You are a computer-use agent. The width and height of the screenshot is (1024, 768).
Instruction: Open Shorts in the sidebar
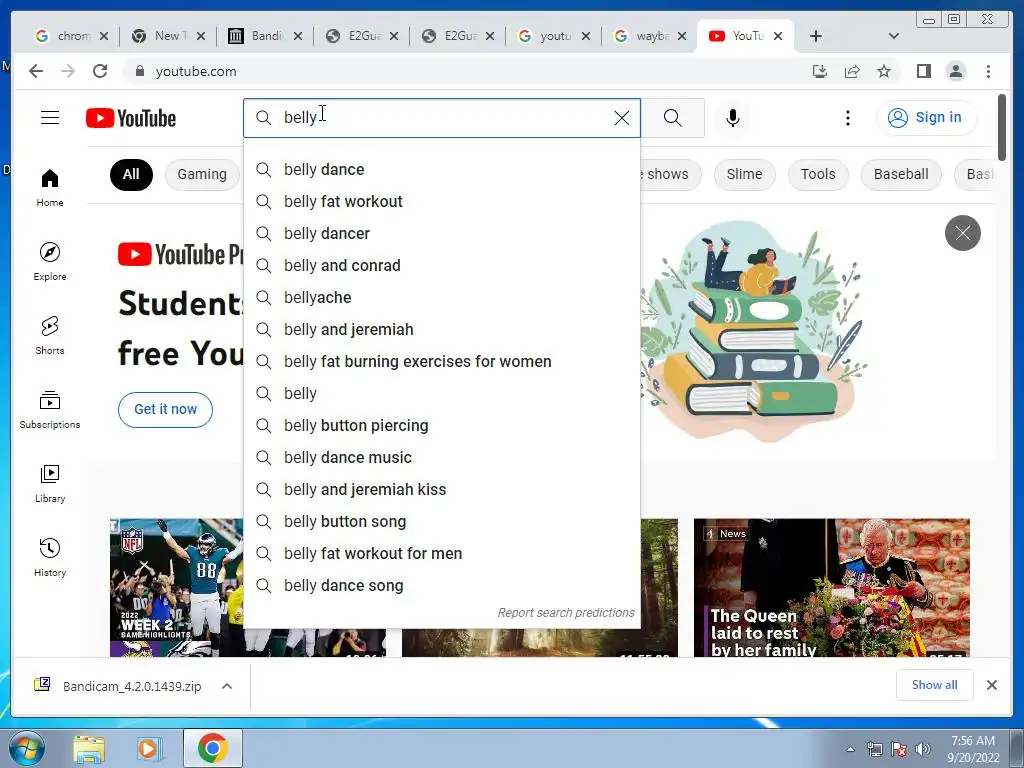click(50, 336)
